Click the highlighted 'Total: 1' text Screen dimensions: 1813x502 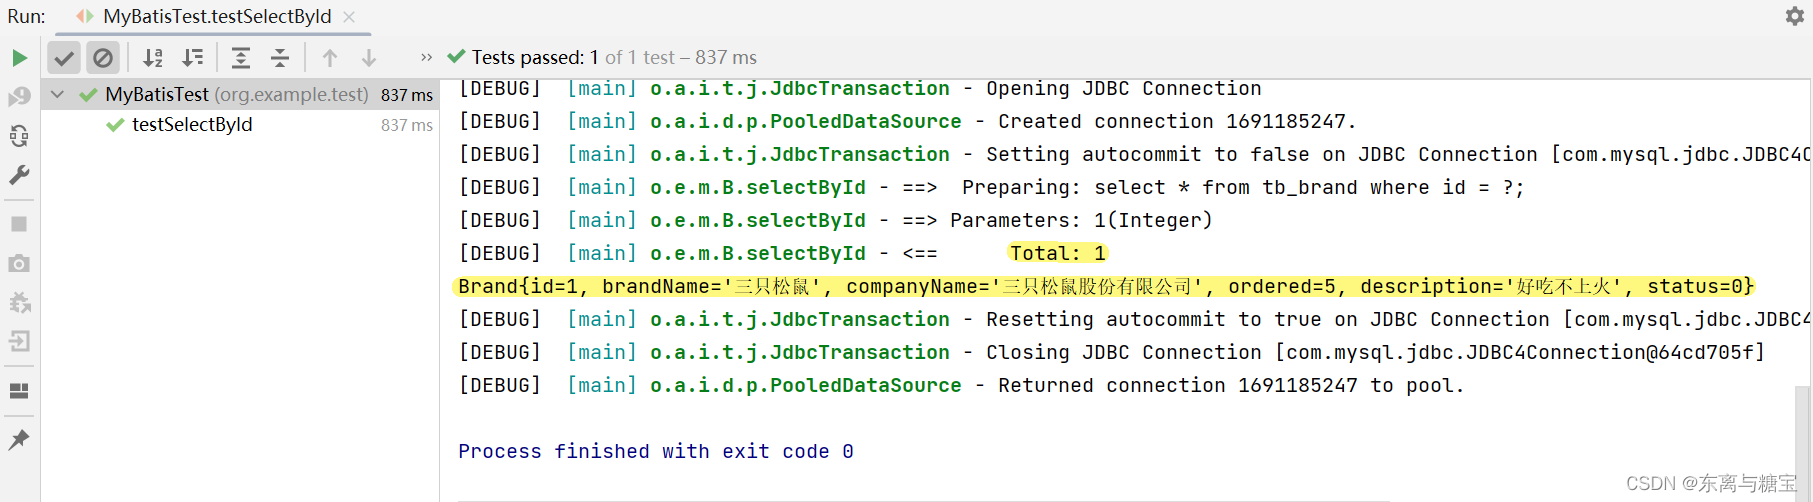click(x=1057, y=254)
